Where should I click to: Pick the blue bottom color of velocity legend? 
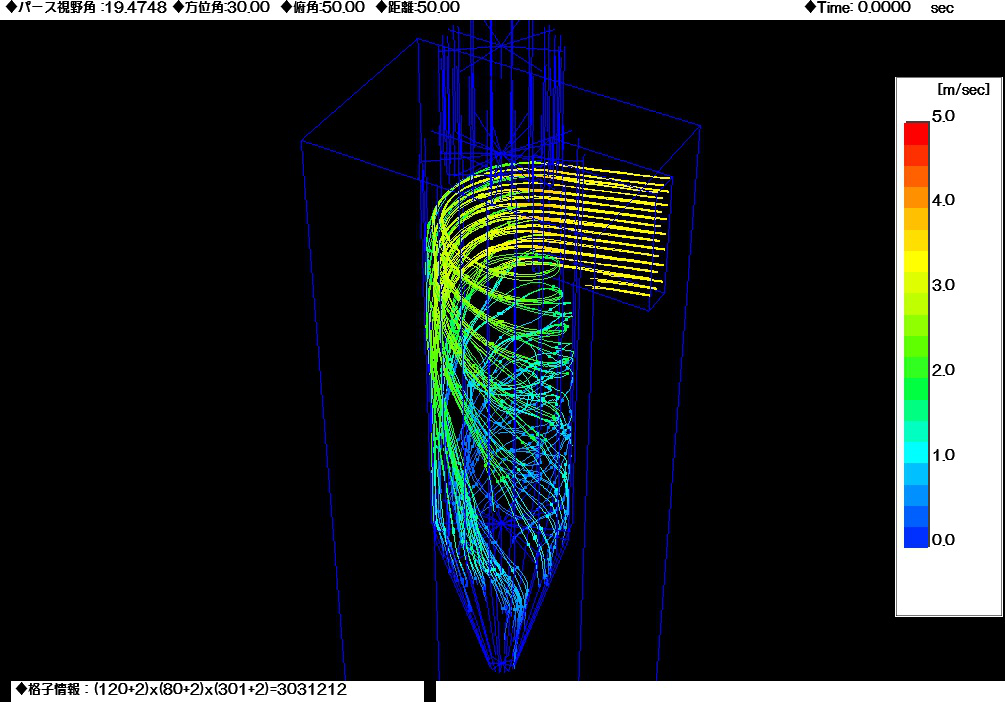(x=916, y=537)
